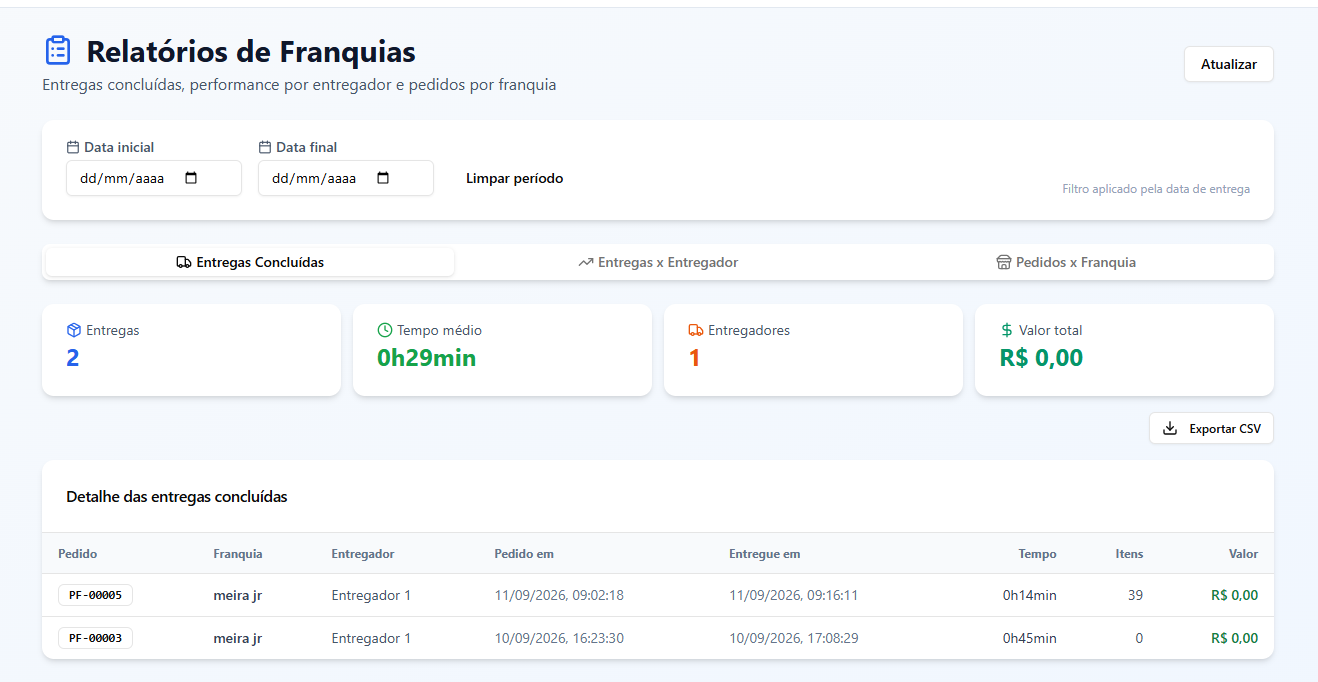Open the date picker in Data final field
The image size is (1318, 682).
pyautogui.click(x=383, y=179)
